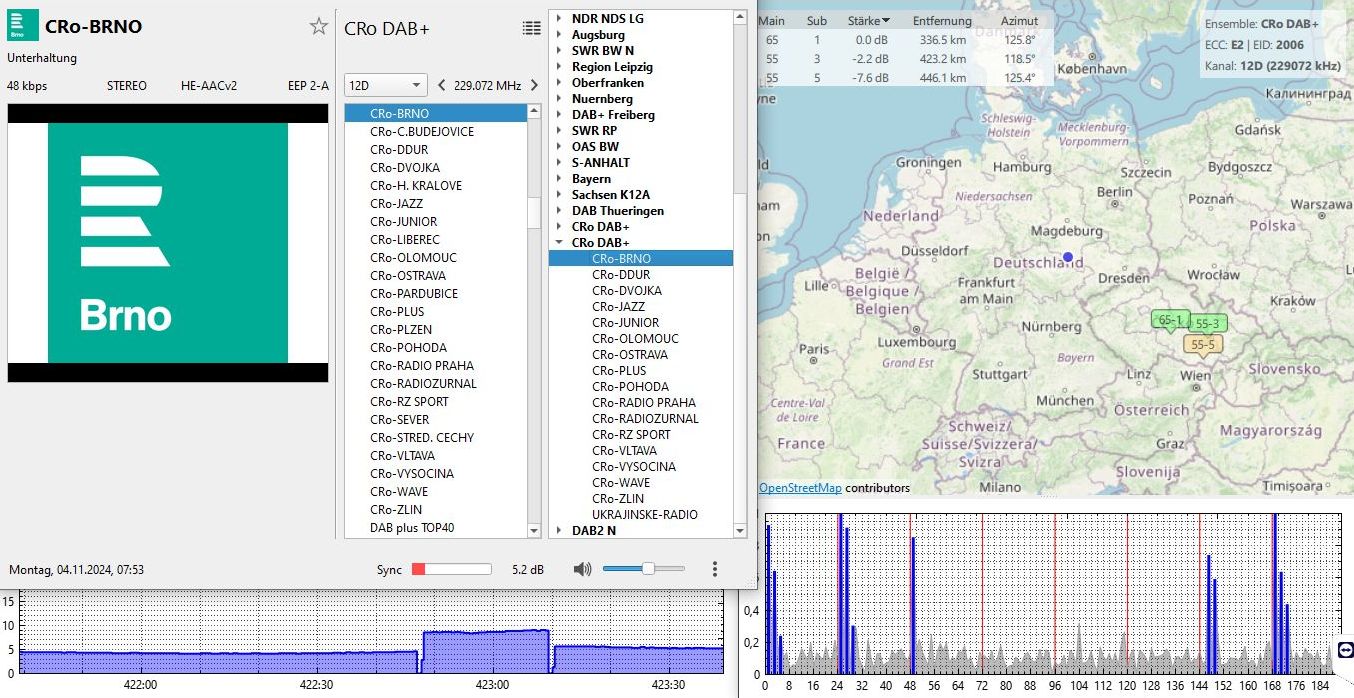Mute audio with the speaker icon

582,569
